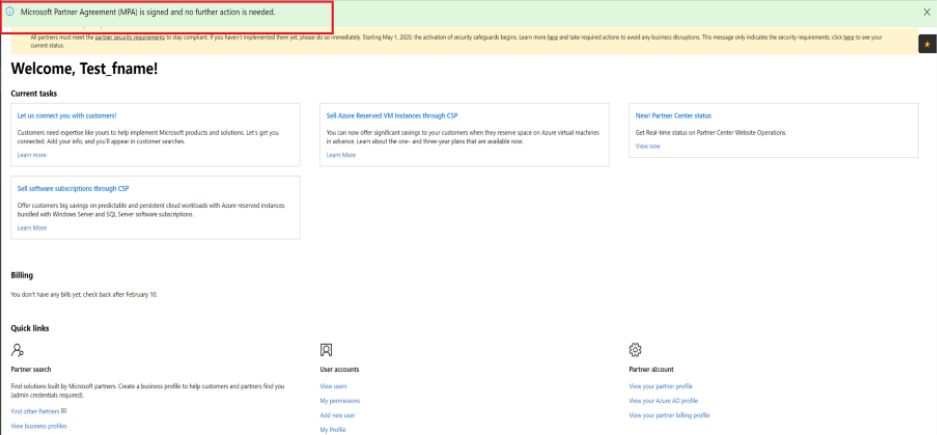This screenshot has height=435, width=937.
Task: Follow the 'partner security requirements' link
Action: coord(130,37)
